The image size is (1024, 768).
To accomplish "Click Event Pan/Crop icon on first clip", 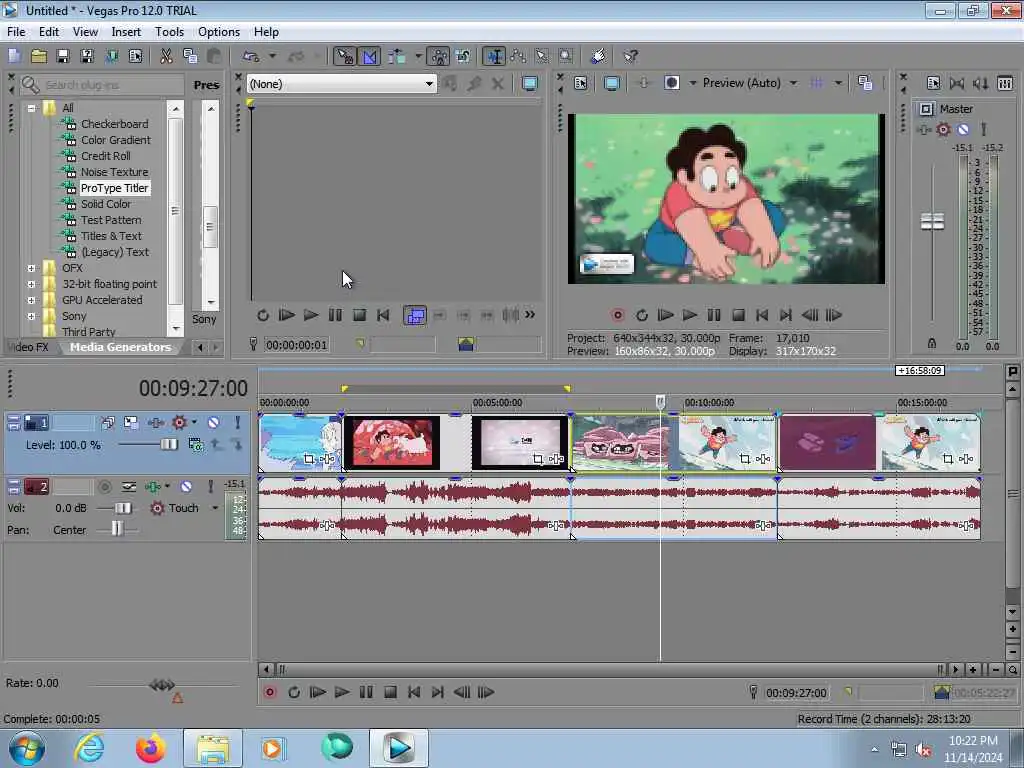I will pyautogui.click(x=309, y=459).
